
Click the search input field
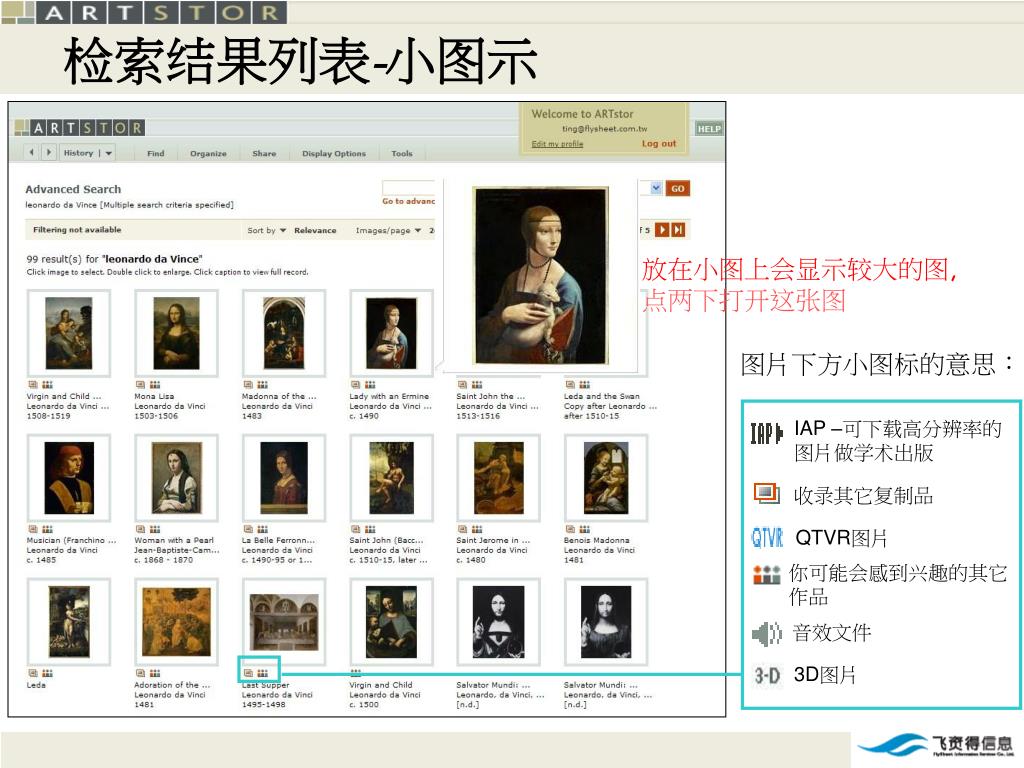pos(408,187)
